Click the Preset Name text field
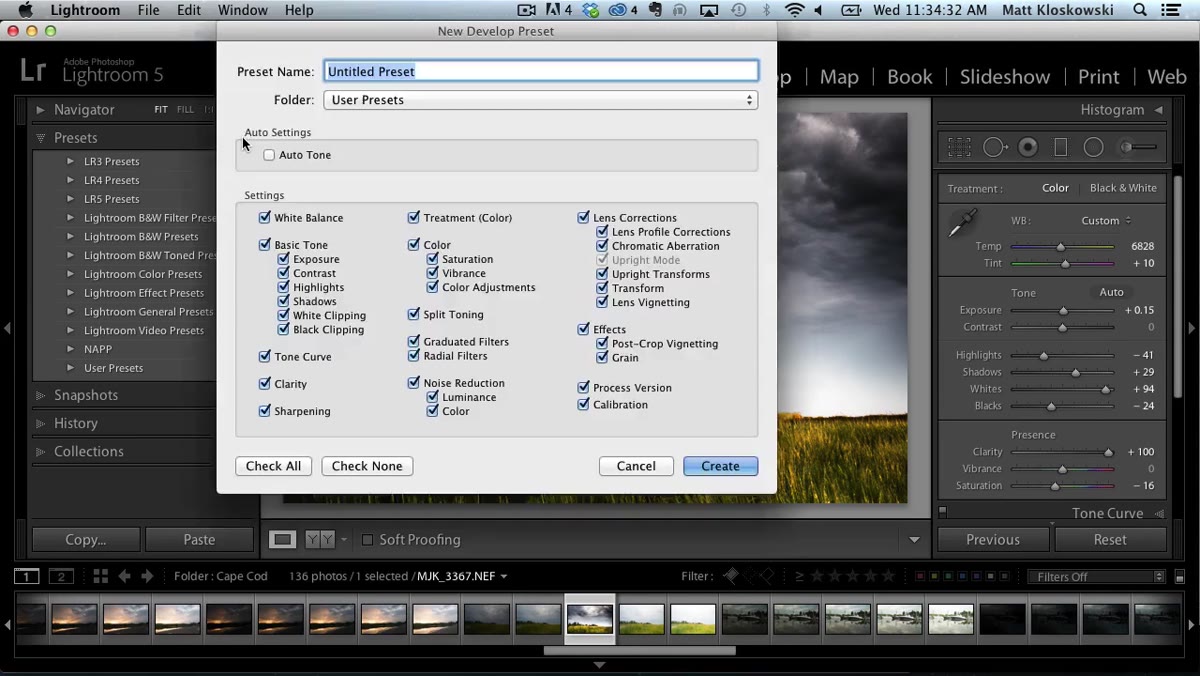 [x=541, y=71]
